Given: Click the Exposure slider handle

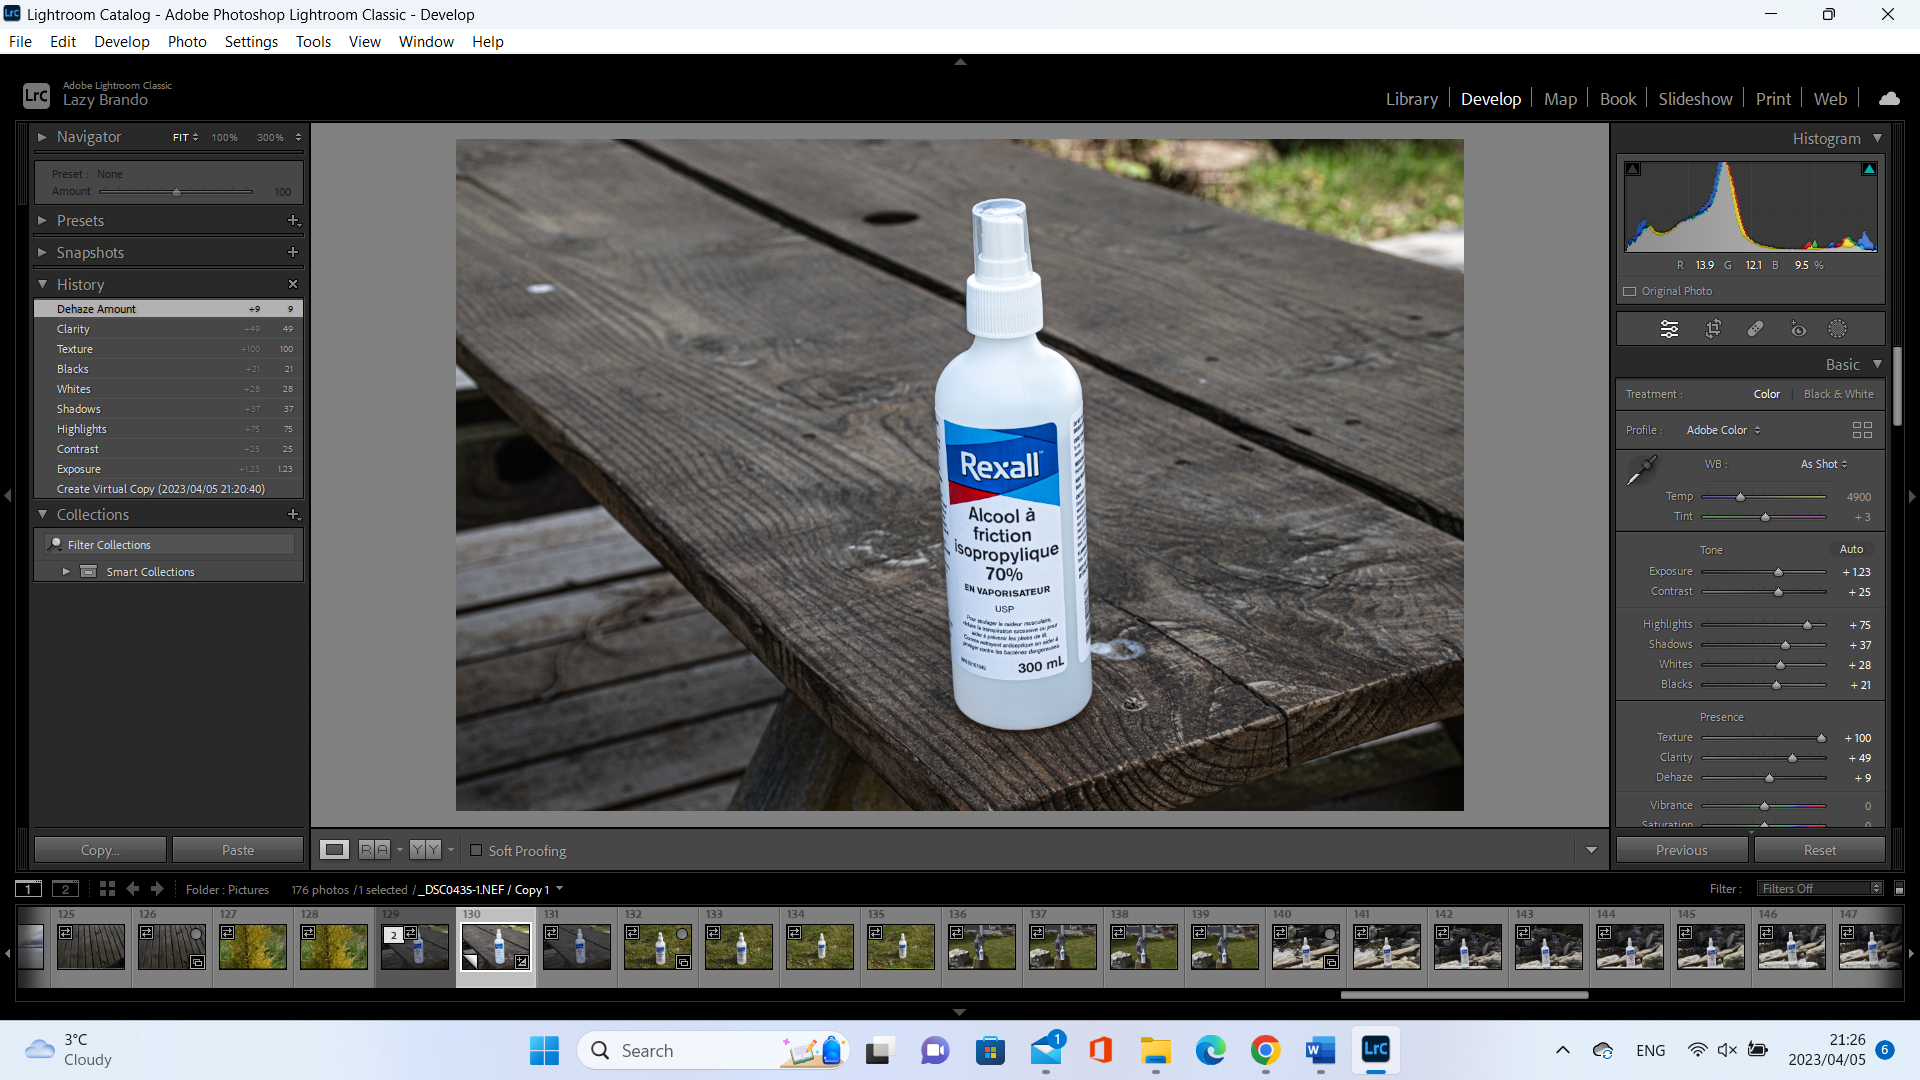Looking at the screenshot, I should (x=1778, y=572).
